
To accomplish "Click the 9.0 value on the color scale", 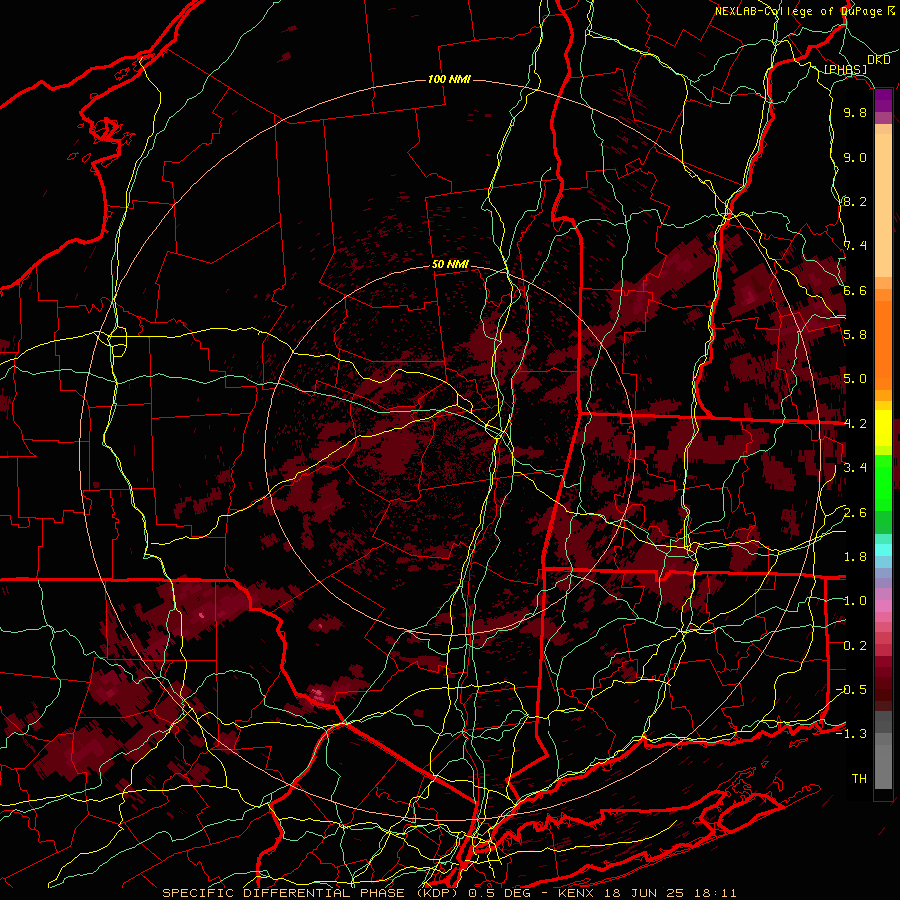I will [855, 157].
